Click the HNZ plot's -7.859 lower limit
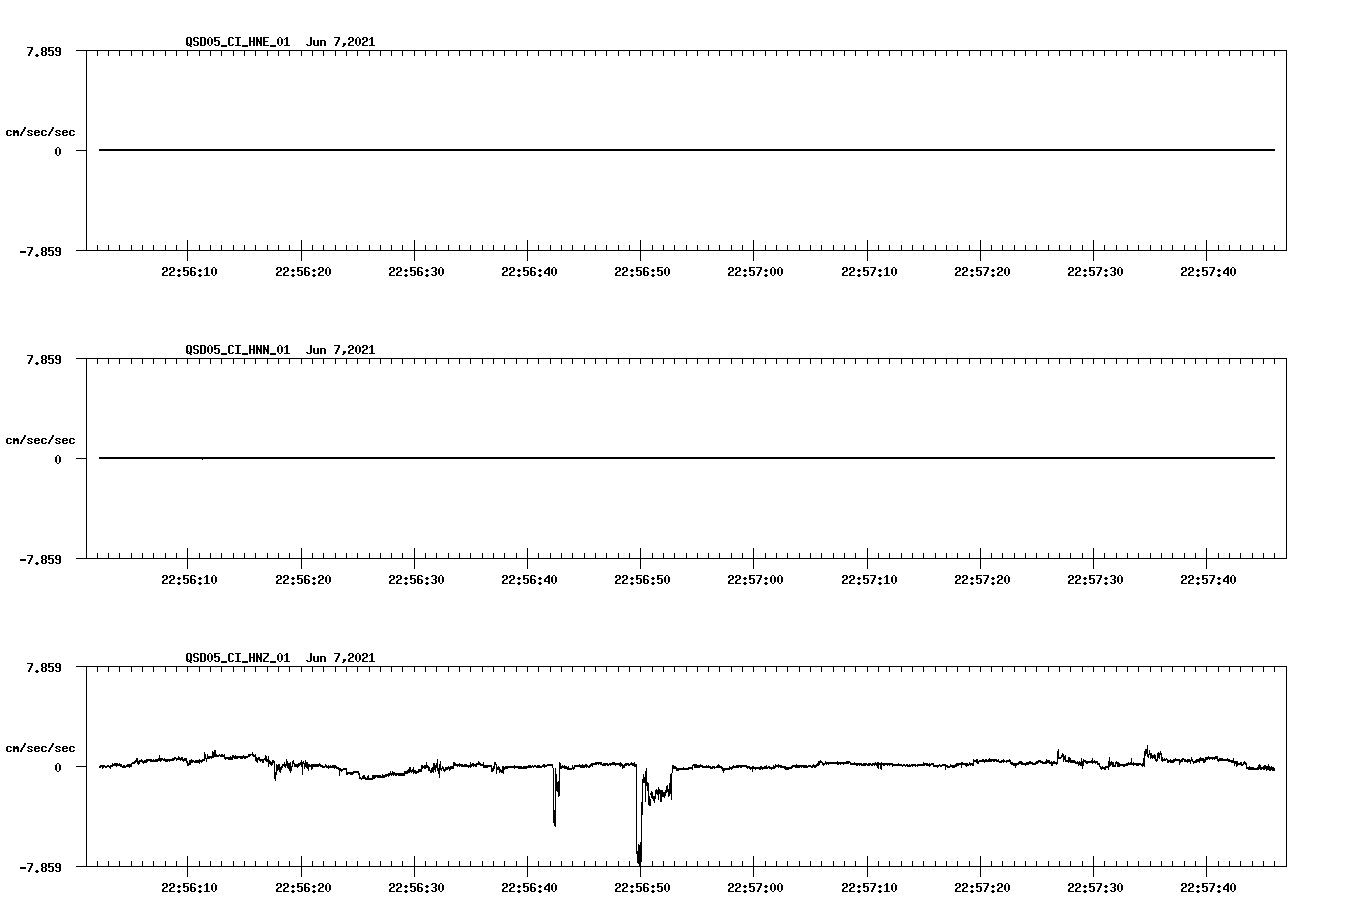The width and height of the screenshot is (1358, 924). [x=41, y=867]
